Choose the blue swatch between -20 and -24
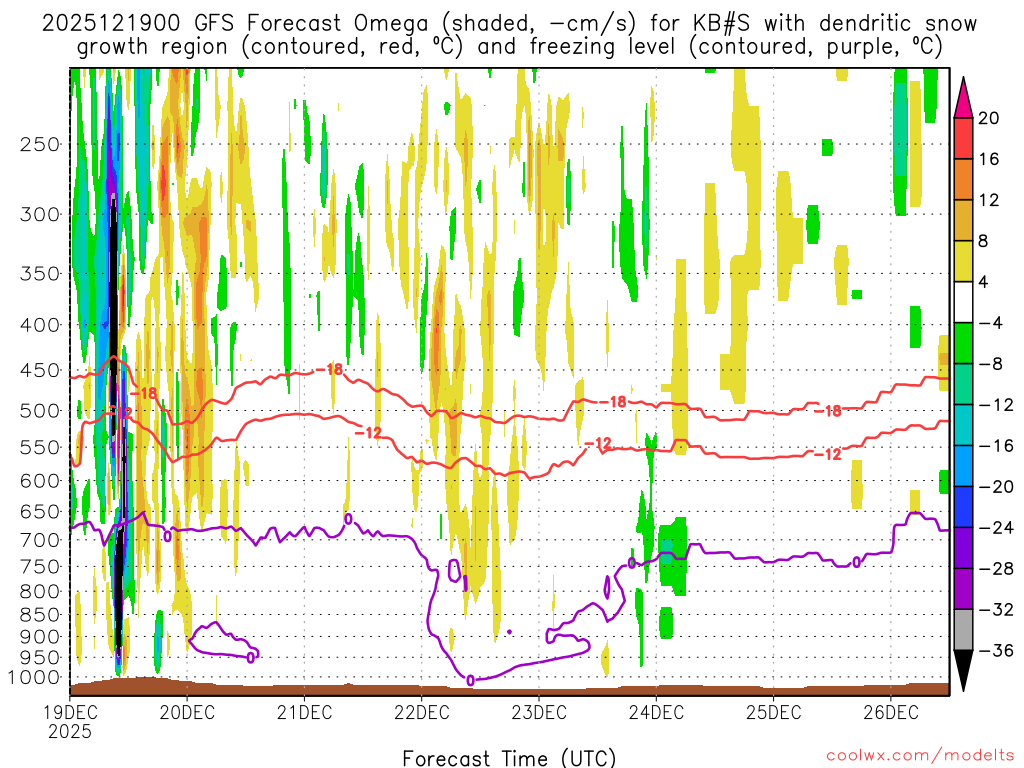The image size is (1024, 768). (x=964, y=507)
